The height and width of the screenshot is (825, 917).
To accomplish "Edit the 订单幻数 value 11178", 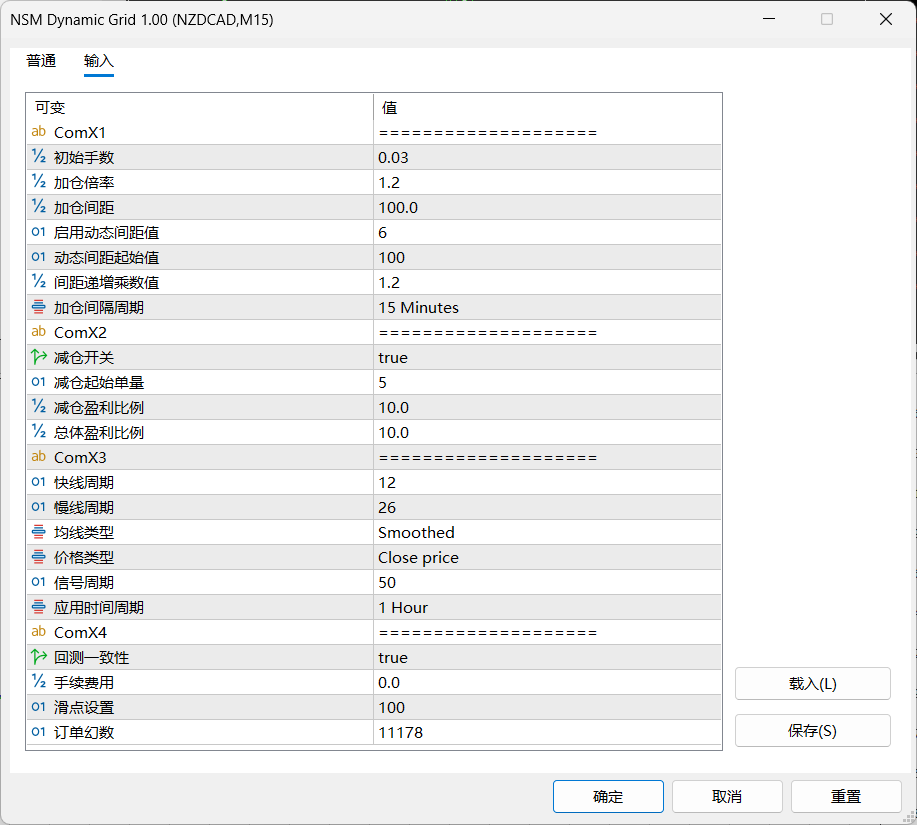I will (x=547, y=732).
